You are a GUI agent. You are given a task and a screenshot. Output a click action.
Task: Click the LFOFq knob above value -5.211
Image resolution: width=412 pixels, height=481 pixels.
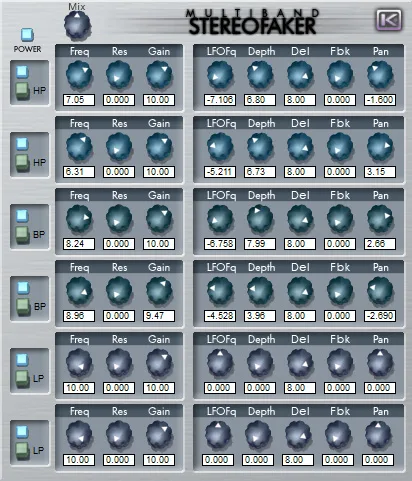coord(220,147)
